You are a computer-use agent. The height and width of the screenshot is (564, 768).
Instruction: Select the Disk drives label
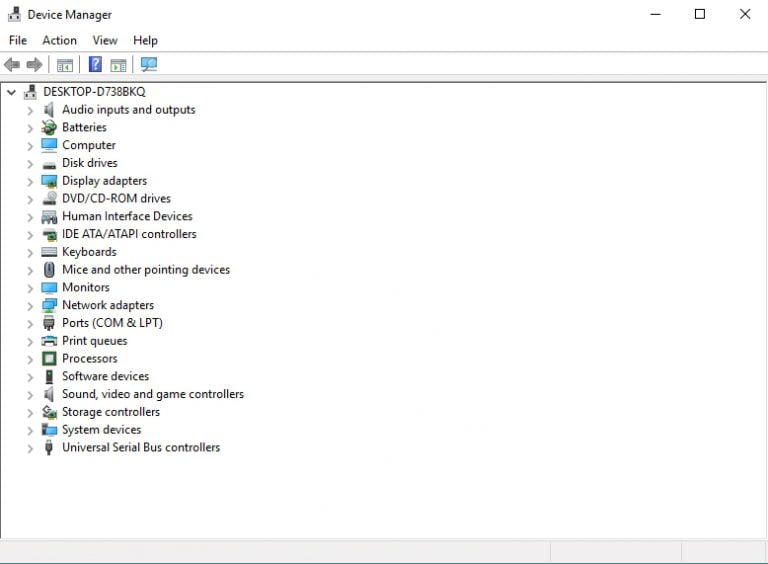tap(89, 163)
